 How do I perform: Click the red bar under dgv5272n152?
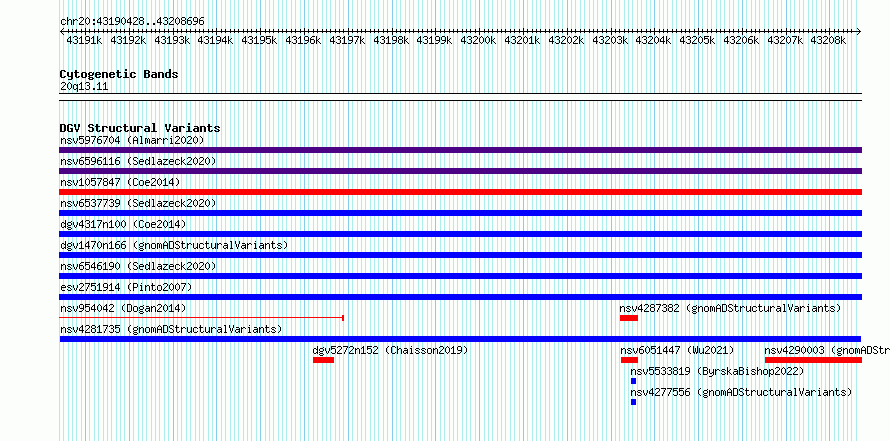pos(324,360)
